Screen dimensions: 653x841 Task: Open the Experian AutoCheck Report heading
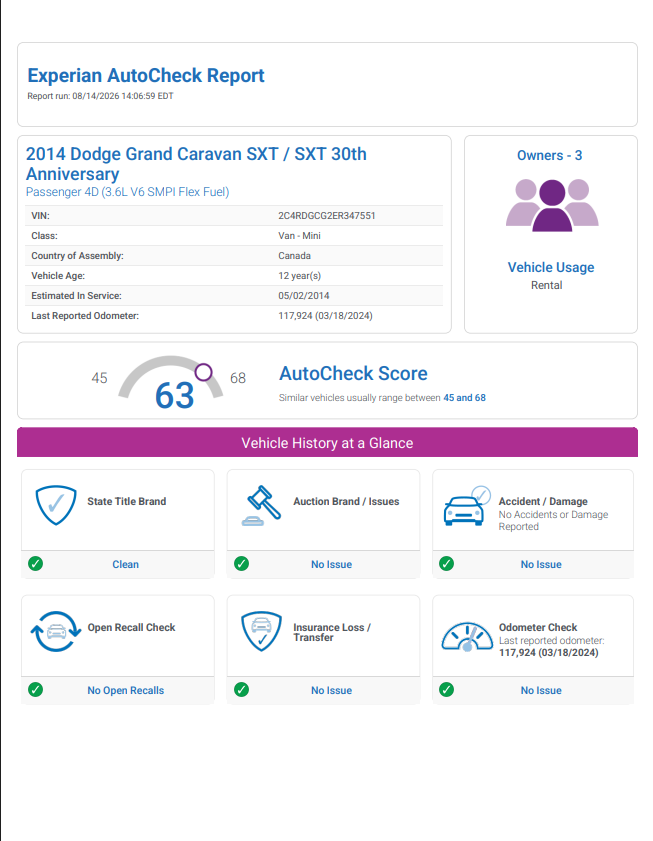(x=146, y=76)
